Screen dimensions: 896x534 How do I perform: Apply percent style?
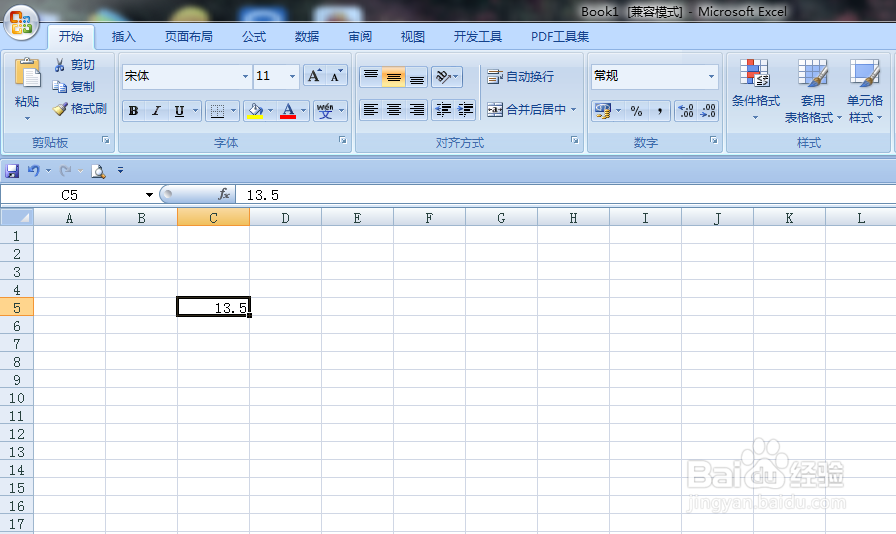(x=637, y=111)
